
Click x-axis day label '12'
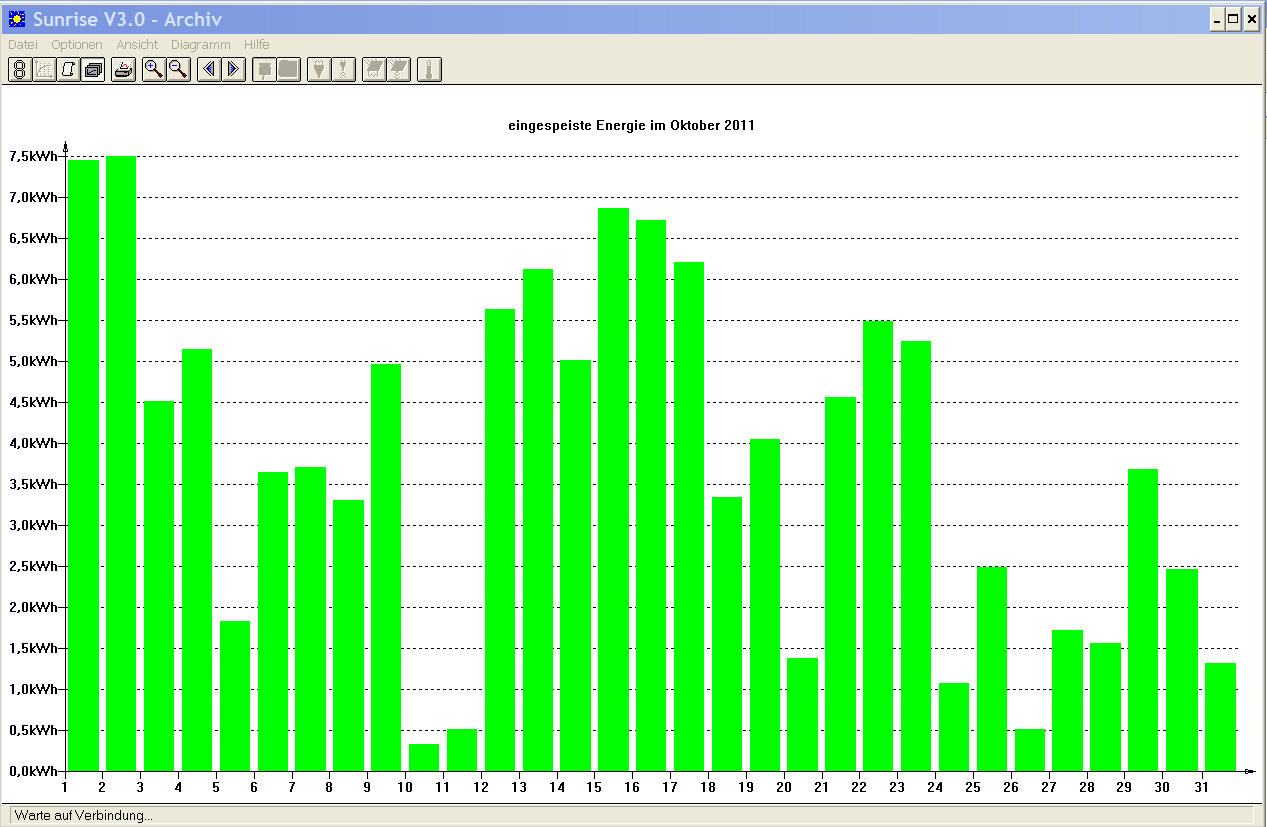481,787
